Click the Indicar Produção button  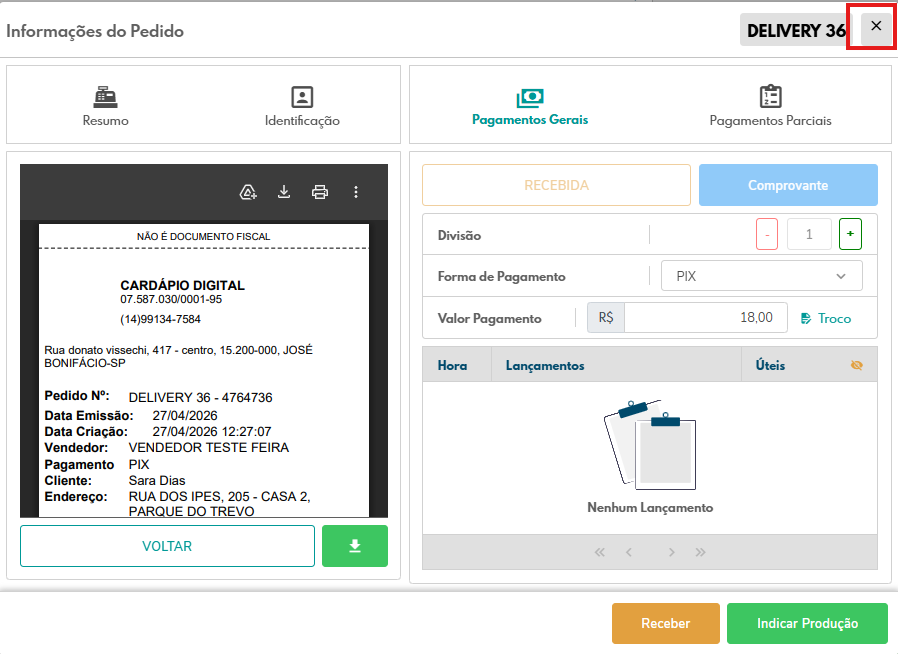pyautogui.click(x=807, y=623)
